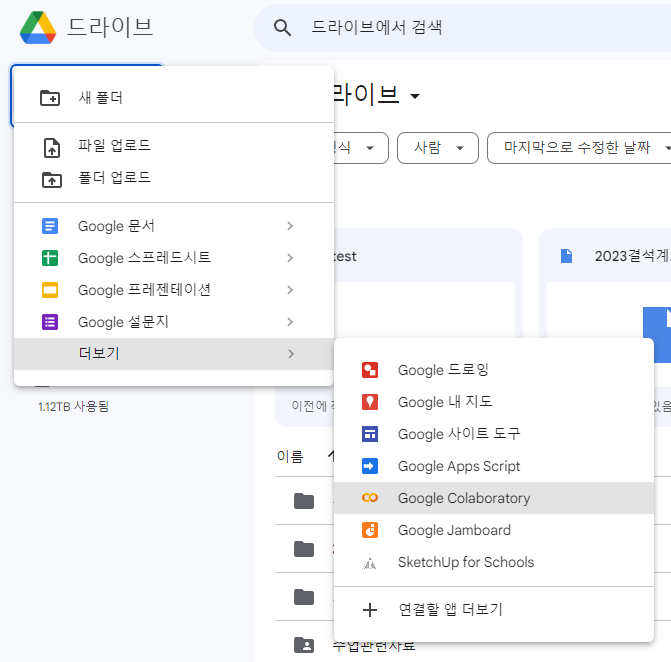Click the Colaboratory icon
671x662 pixels.
[x=370, y=498]
